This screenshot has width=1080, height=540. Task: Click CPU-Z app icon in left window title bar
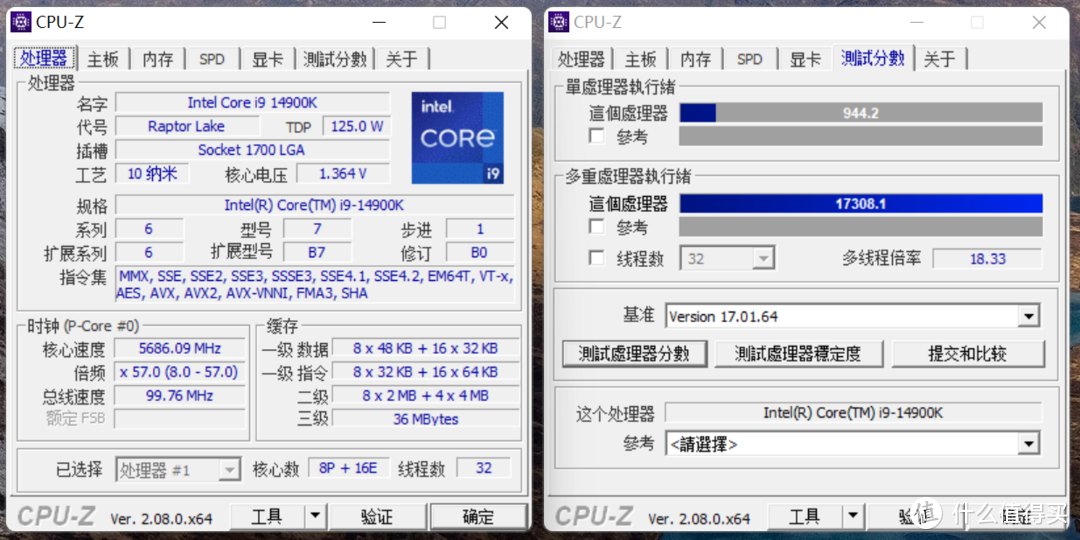pos(21,22)
